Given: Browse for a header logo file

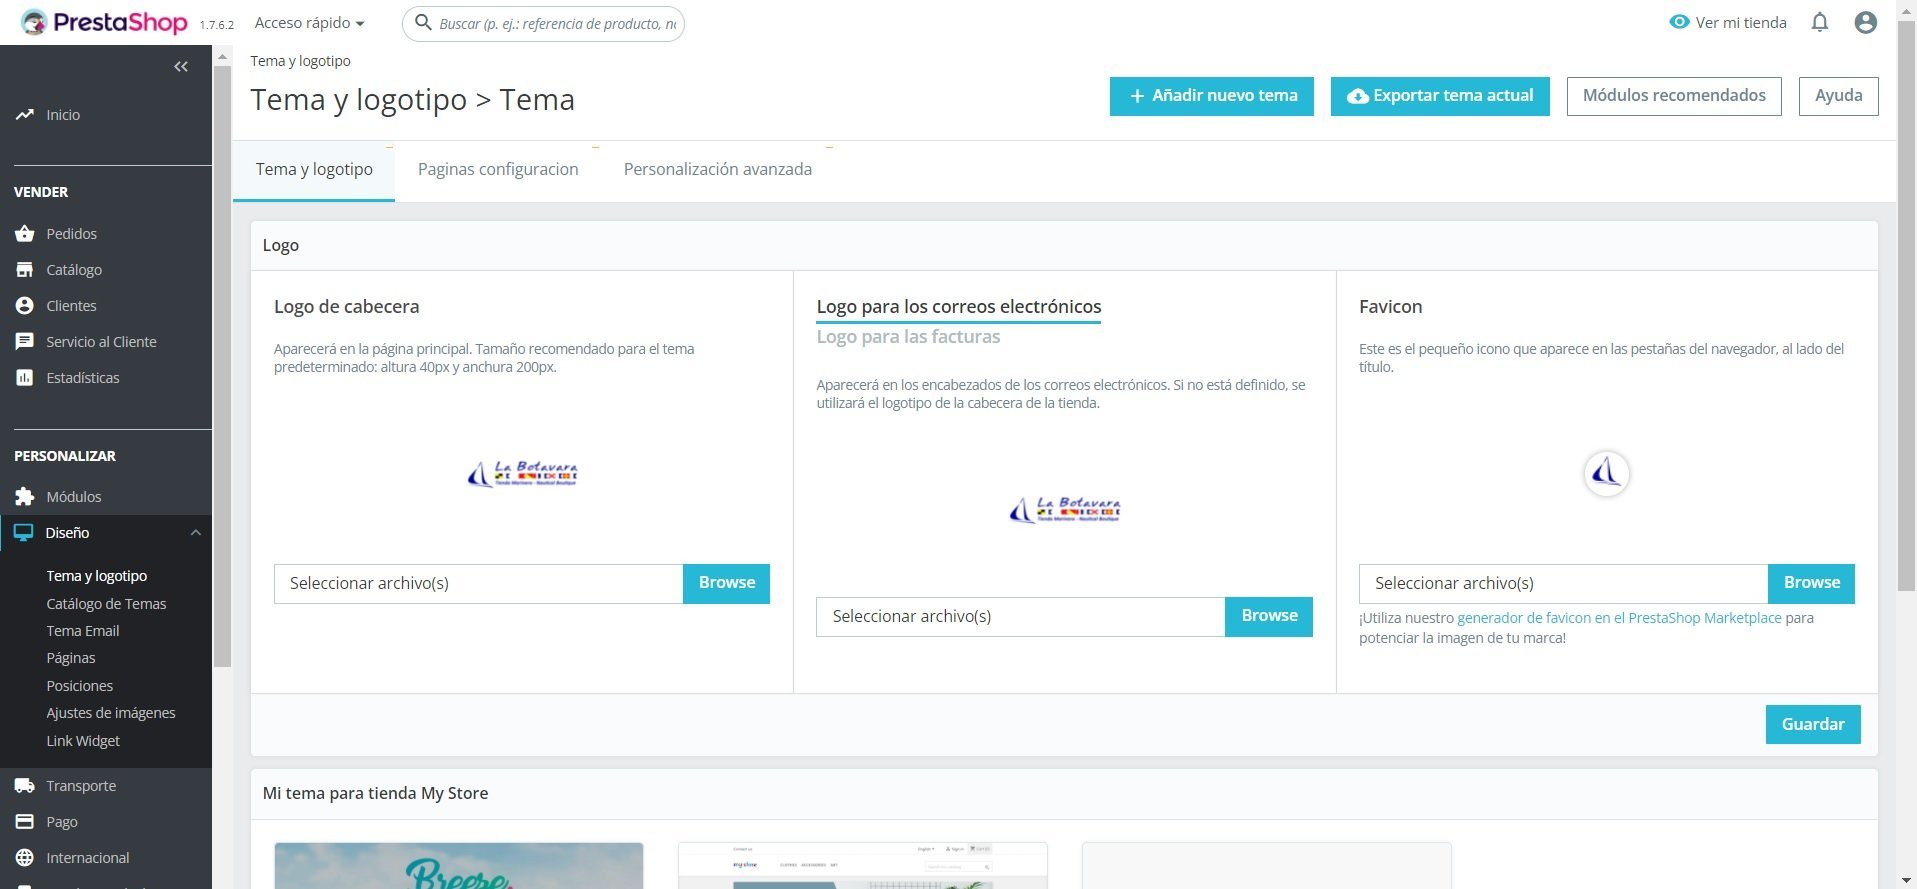Looking at the screenshot, I should (x=727, y=584).
